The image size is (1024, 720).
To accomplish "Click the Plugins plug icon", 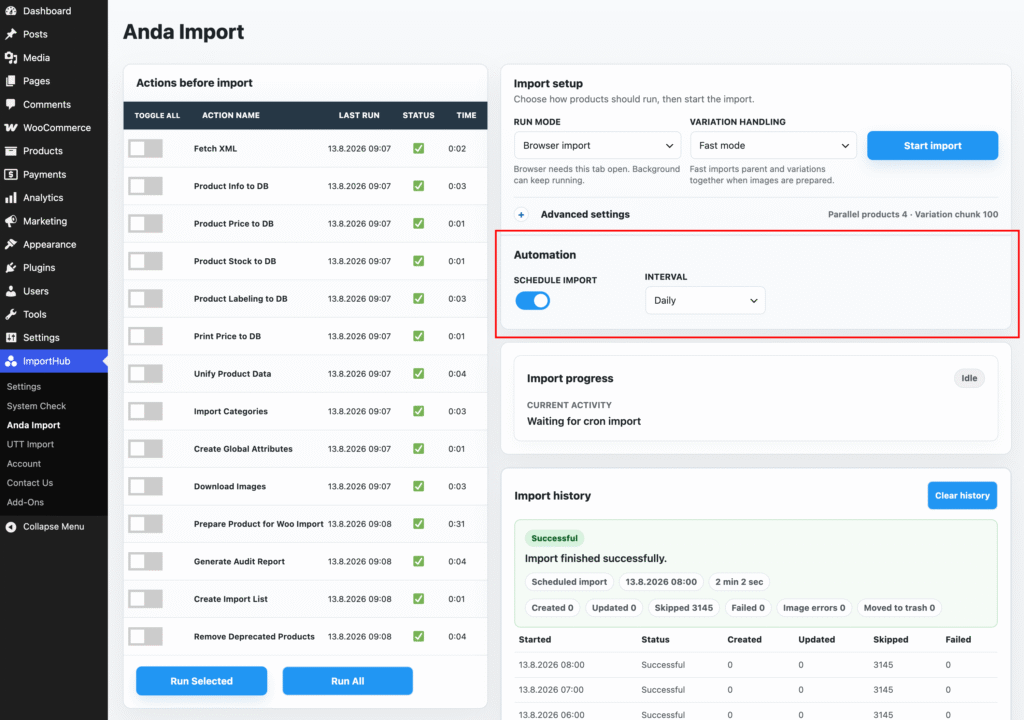I will (11, 267).
